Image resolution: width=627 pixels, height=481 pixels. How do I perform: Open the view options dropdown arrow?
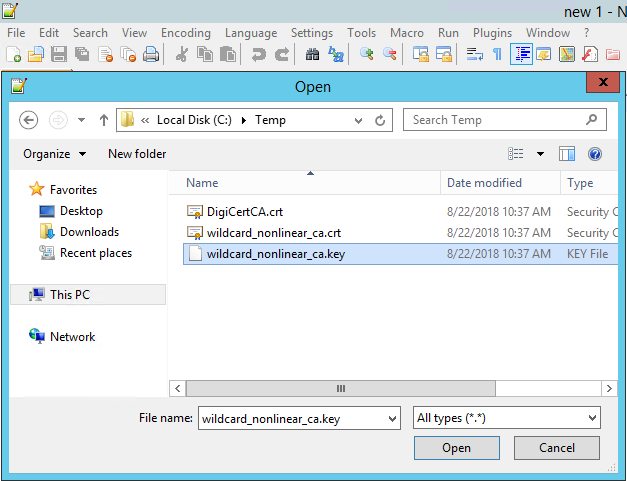[x=540, y=154]
